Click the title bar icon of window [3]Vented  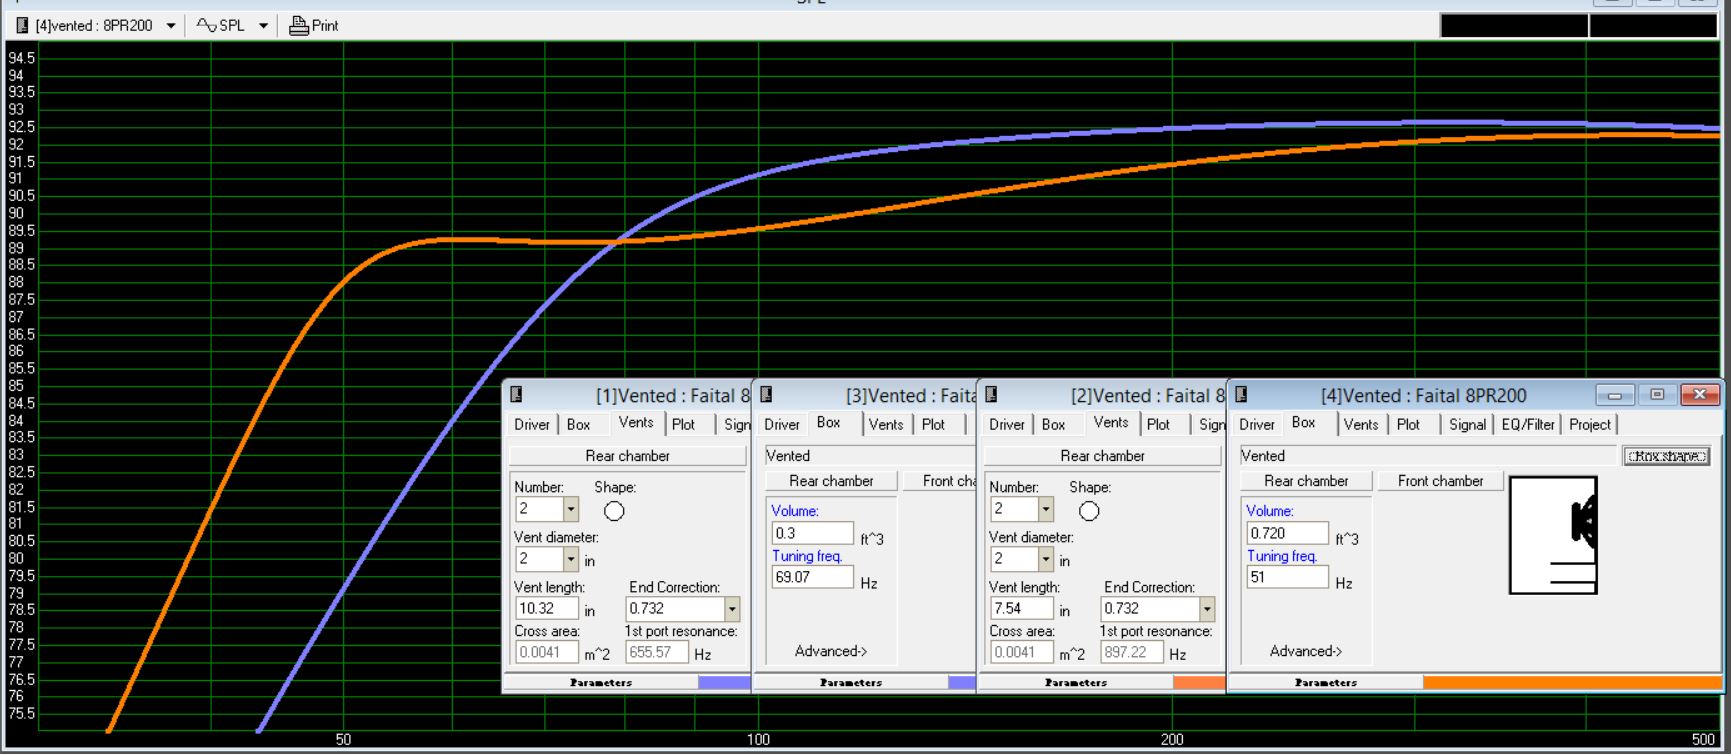(766, 395)
